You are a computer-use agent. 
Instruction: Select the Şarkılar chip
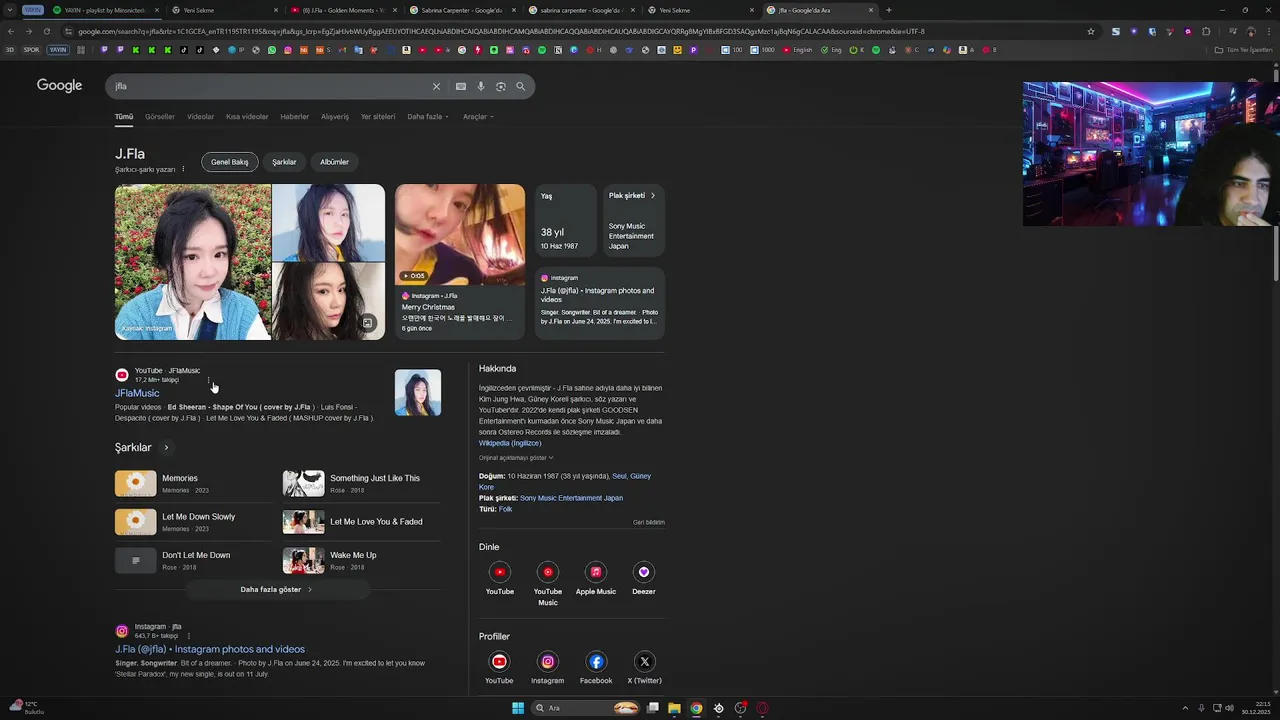coord(284,162)
